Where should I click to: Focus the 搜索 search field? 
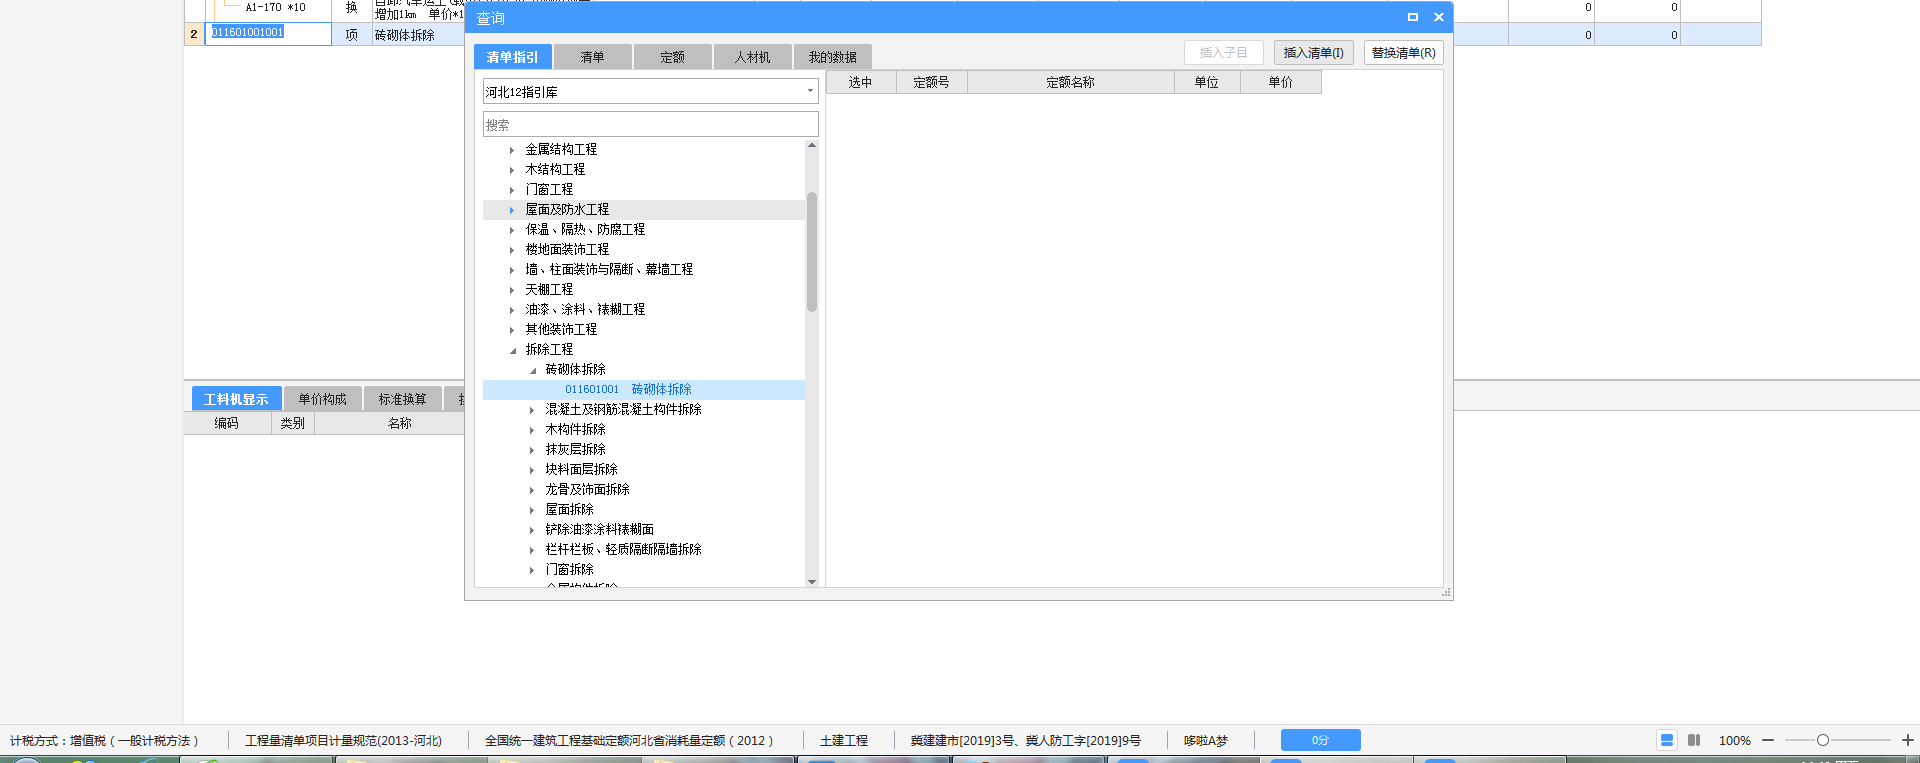[650, 124]
